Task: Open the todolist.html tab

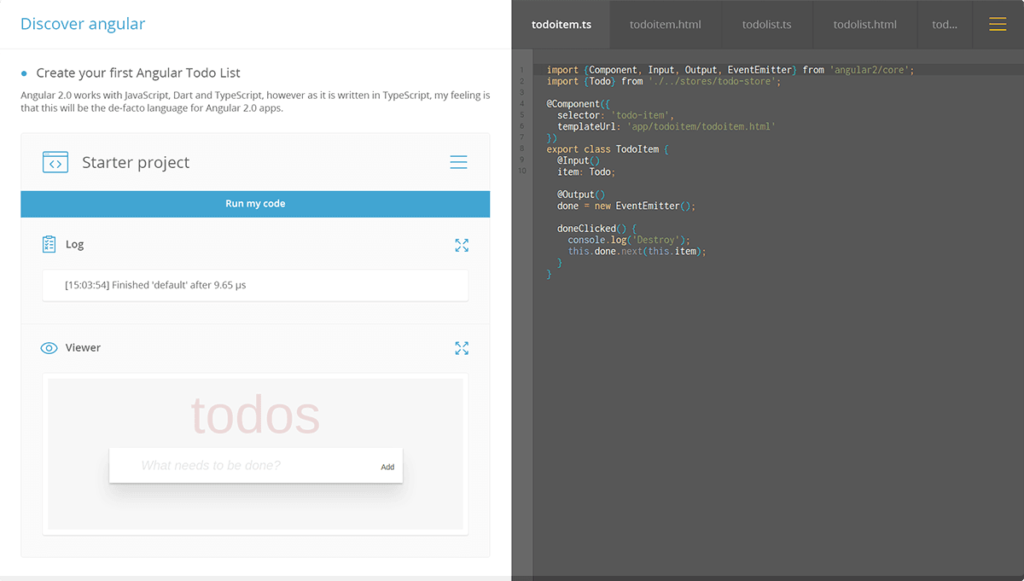Action: (x=864, y=24)
